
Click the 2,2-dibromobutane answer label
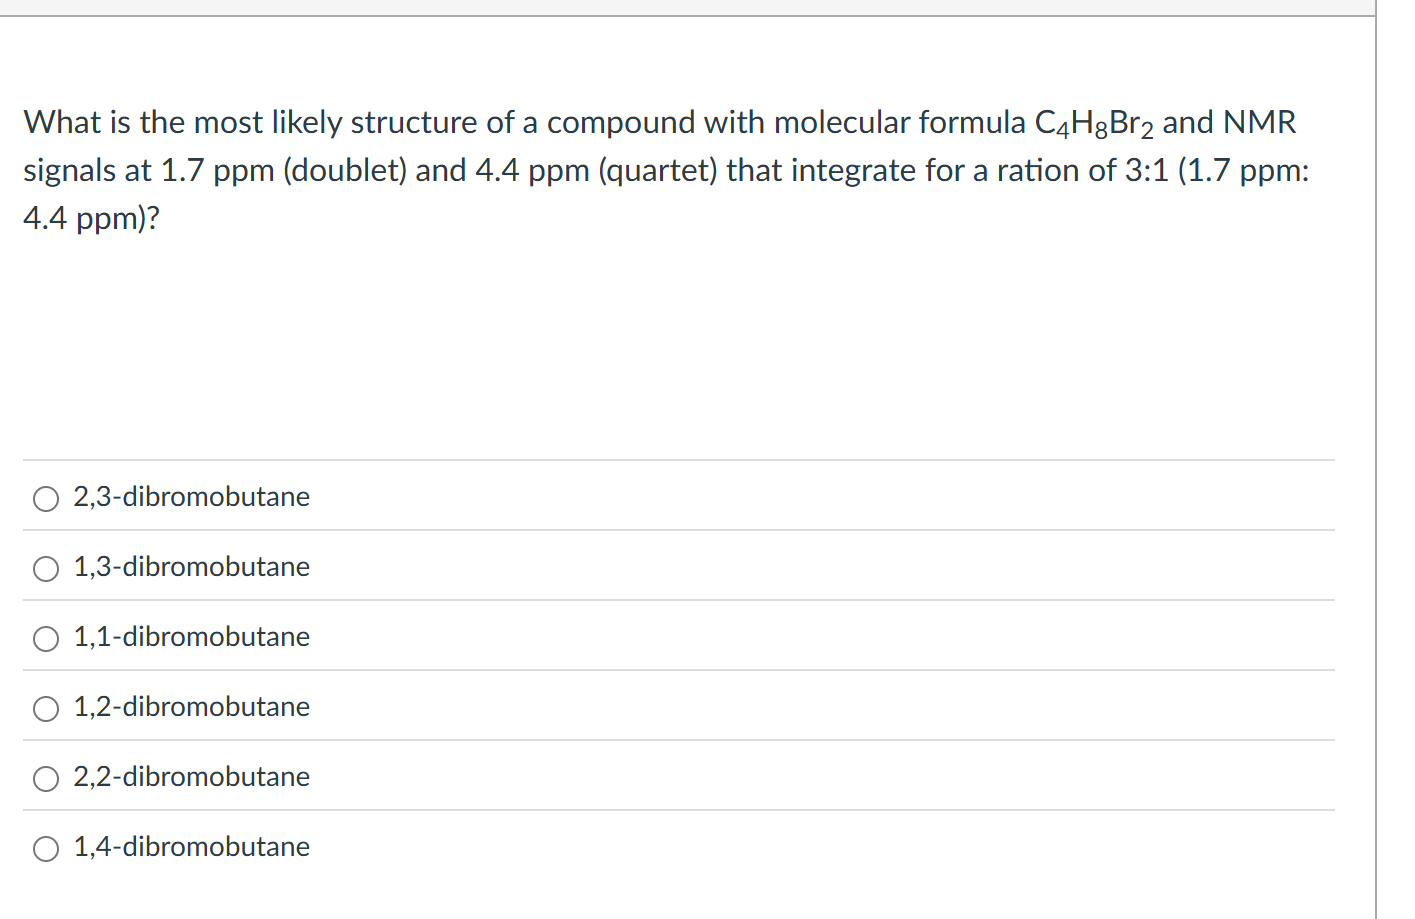pos(190,777)
